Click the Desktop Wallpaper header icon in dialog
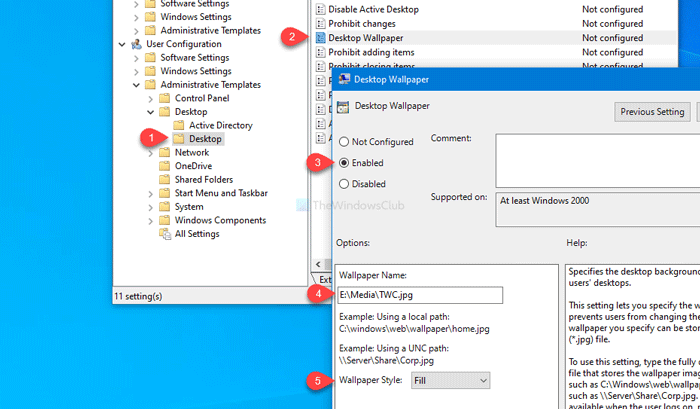 pos(343,107)
